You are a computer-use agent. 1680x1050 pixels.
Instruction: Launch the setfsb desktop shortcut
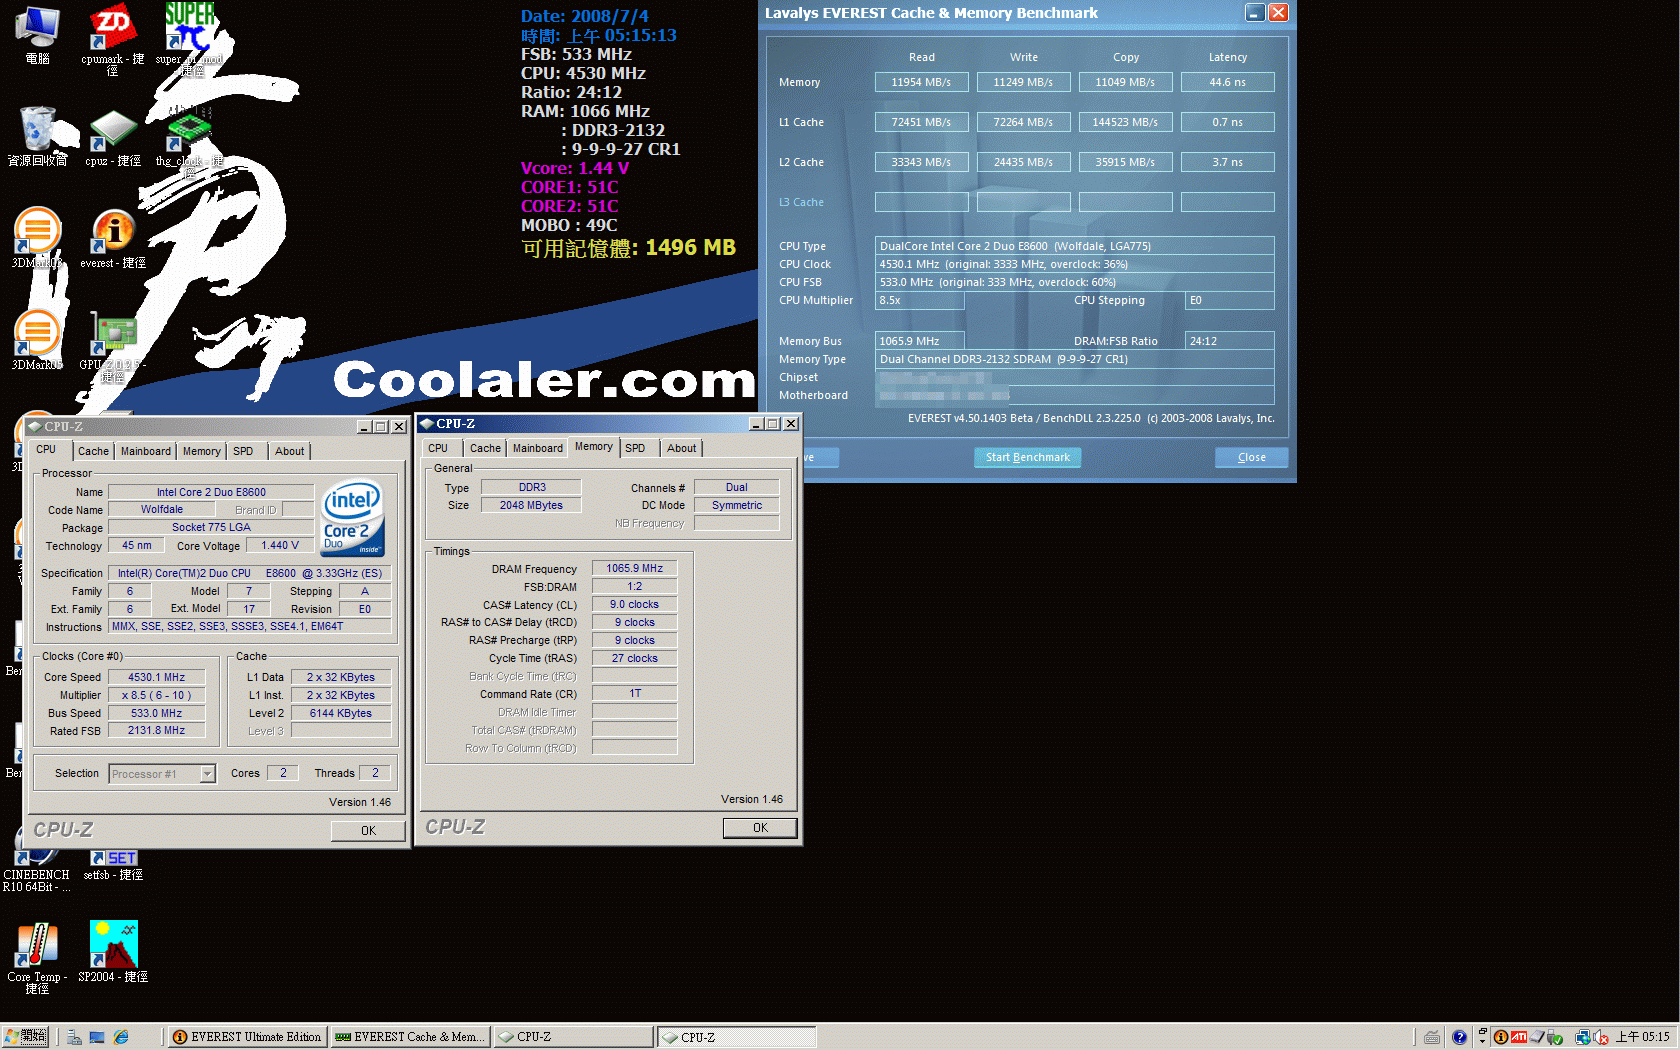pyautogui.click(x=113, y=865)
